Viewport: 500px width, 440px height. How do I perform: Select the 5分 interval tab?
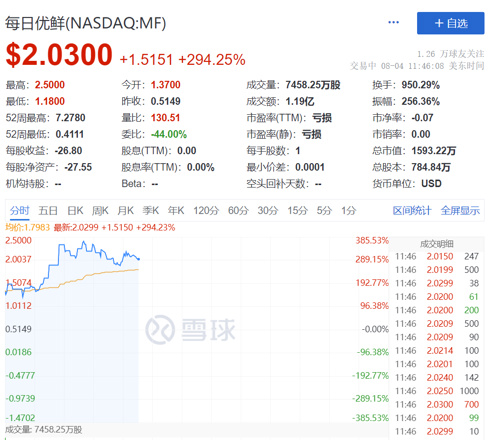click(x=324, y=211)
